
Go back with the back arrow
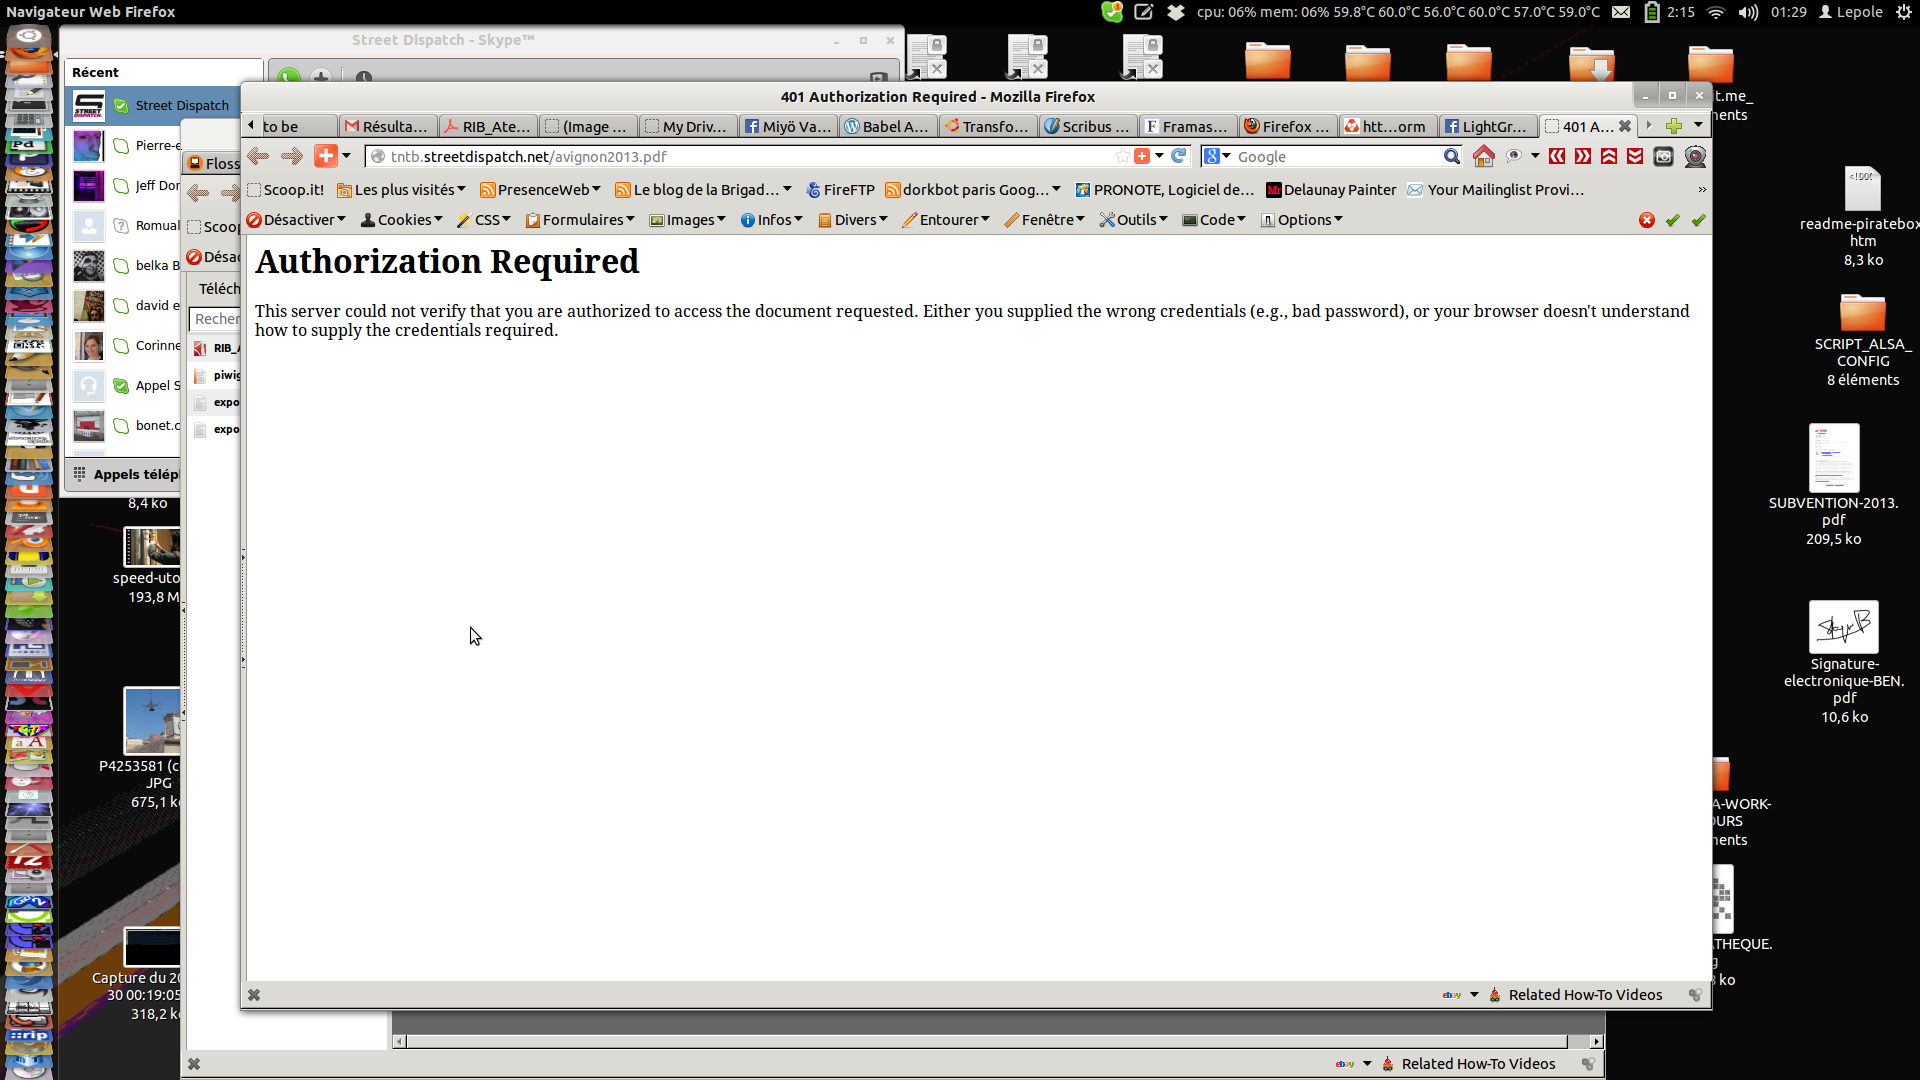pos(258,156)
